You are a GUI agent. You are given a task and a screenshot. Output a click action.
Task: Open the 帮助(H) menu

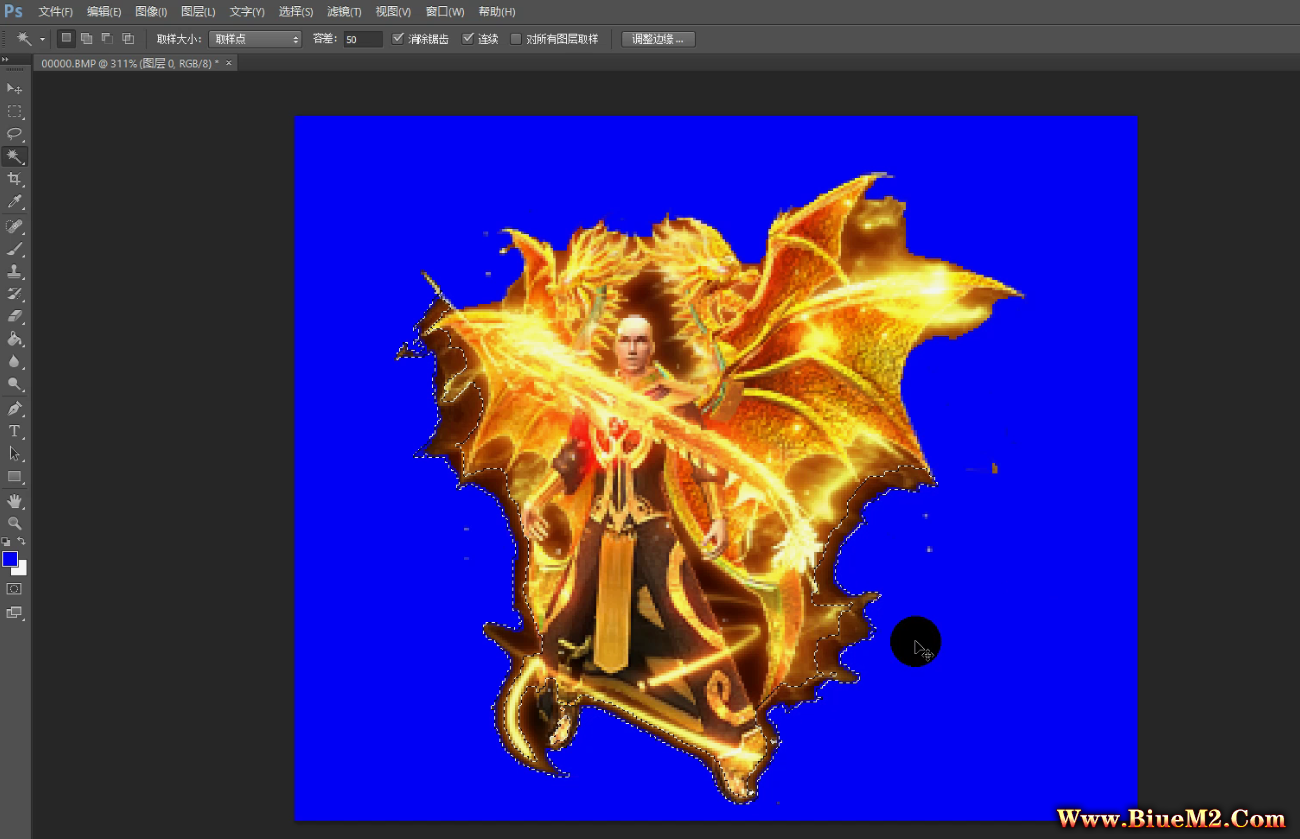click(497, 12)
